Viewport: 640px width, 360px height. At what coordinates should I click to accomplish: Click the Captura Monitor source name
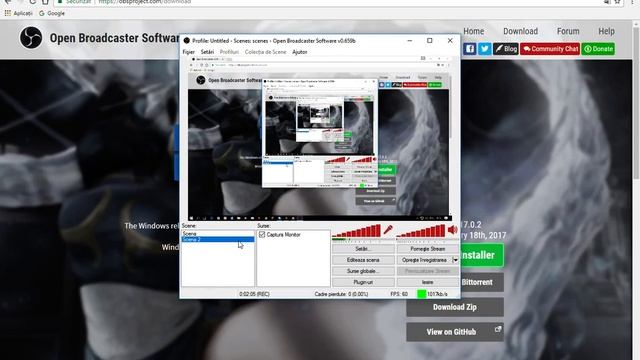click(283, 235)
